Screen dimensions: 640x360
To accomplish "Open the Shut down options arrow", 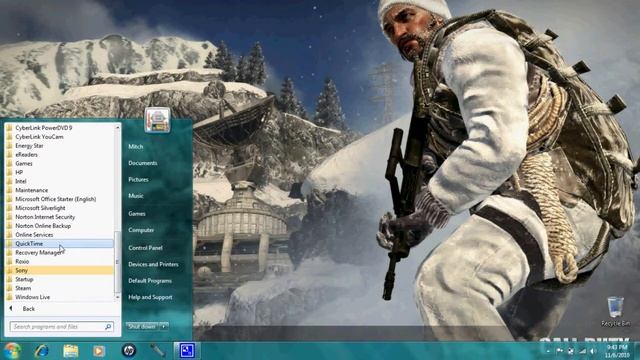I will [164, 327].
